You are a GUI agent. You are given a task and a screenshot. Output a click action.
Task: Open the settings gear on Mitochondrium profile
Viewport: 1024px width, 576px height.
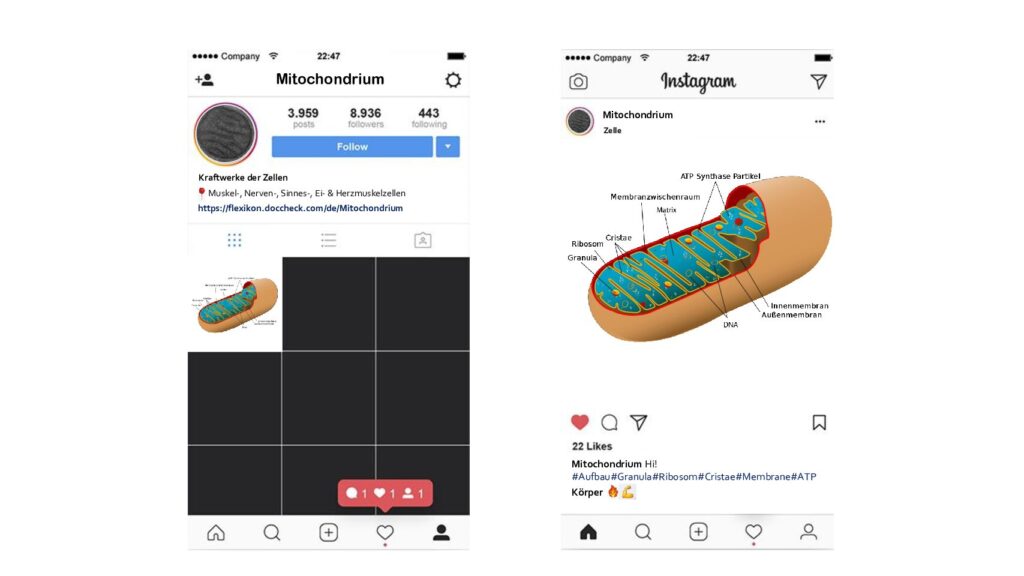click(x=453, y=80)
